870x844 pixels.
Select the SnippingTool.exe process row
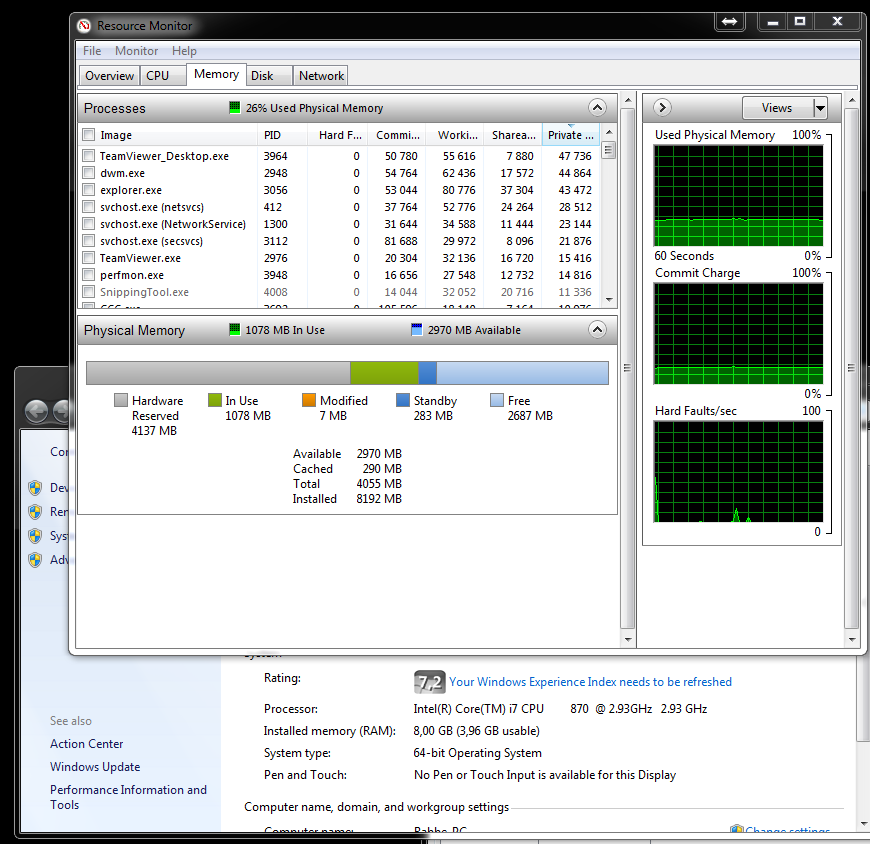point(341,292)
